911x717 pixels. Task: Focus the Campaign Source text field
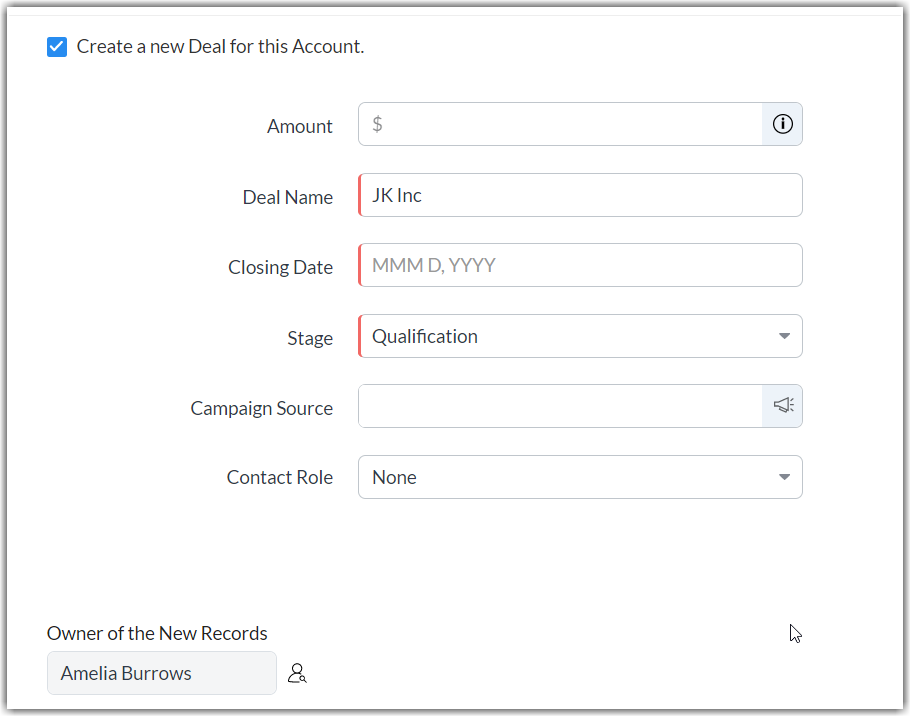click(560, 406)
